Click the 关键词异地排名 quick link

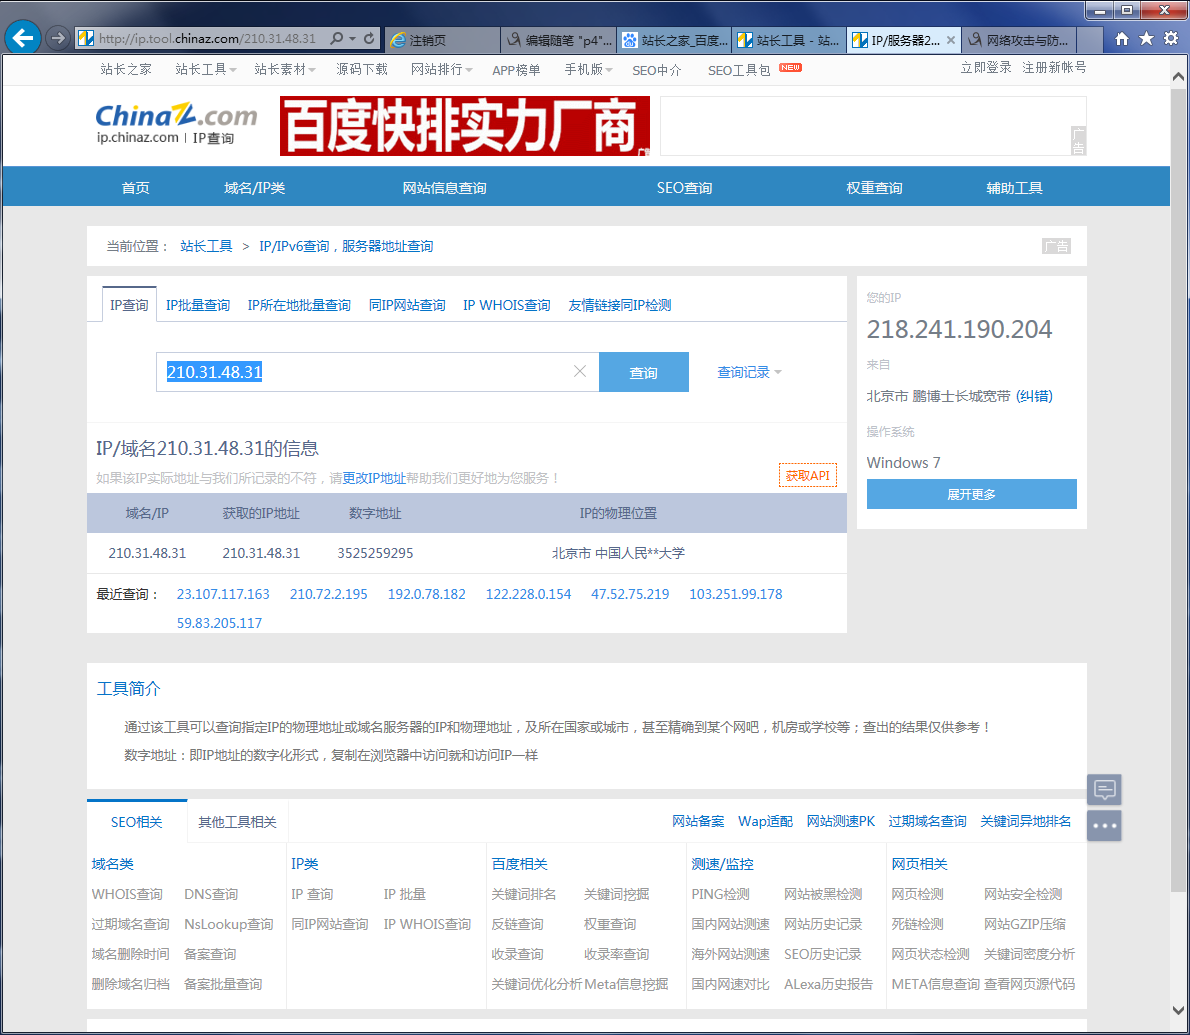click(x=1025, y=821)
